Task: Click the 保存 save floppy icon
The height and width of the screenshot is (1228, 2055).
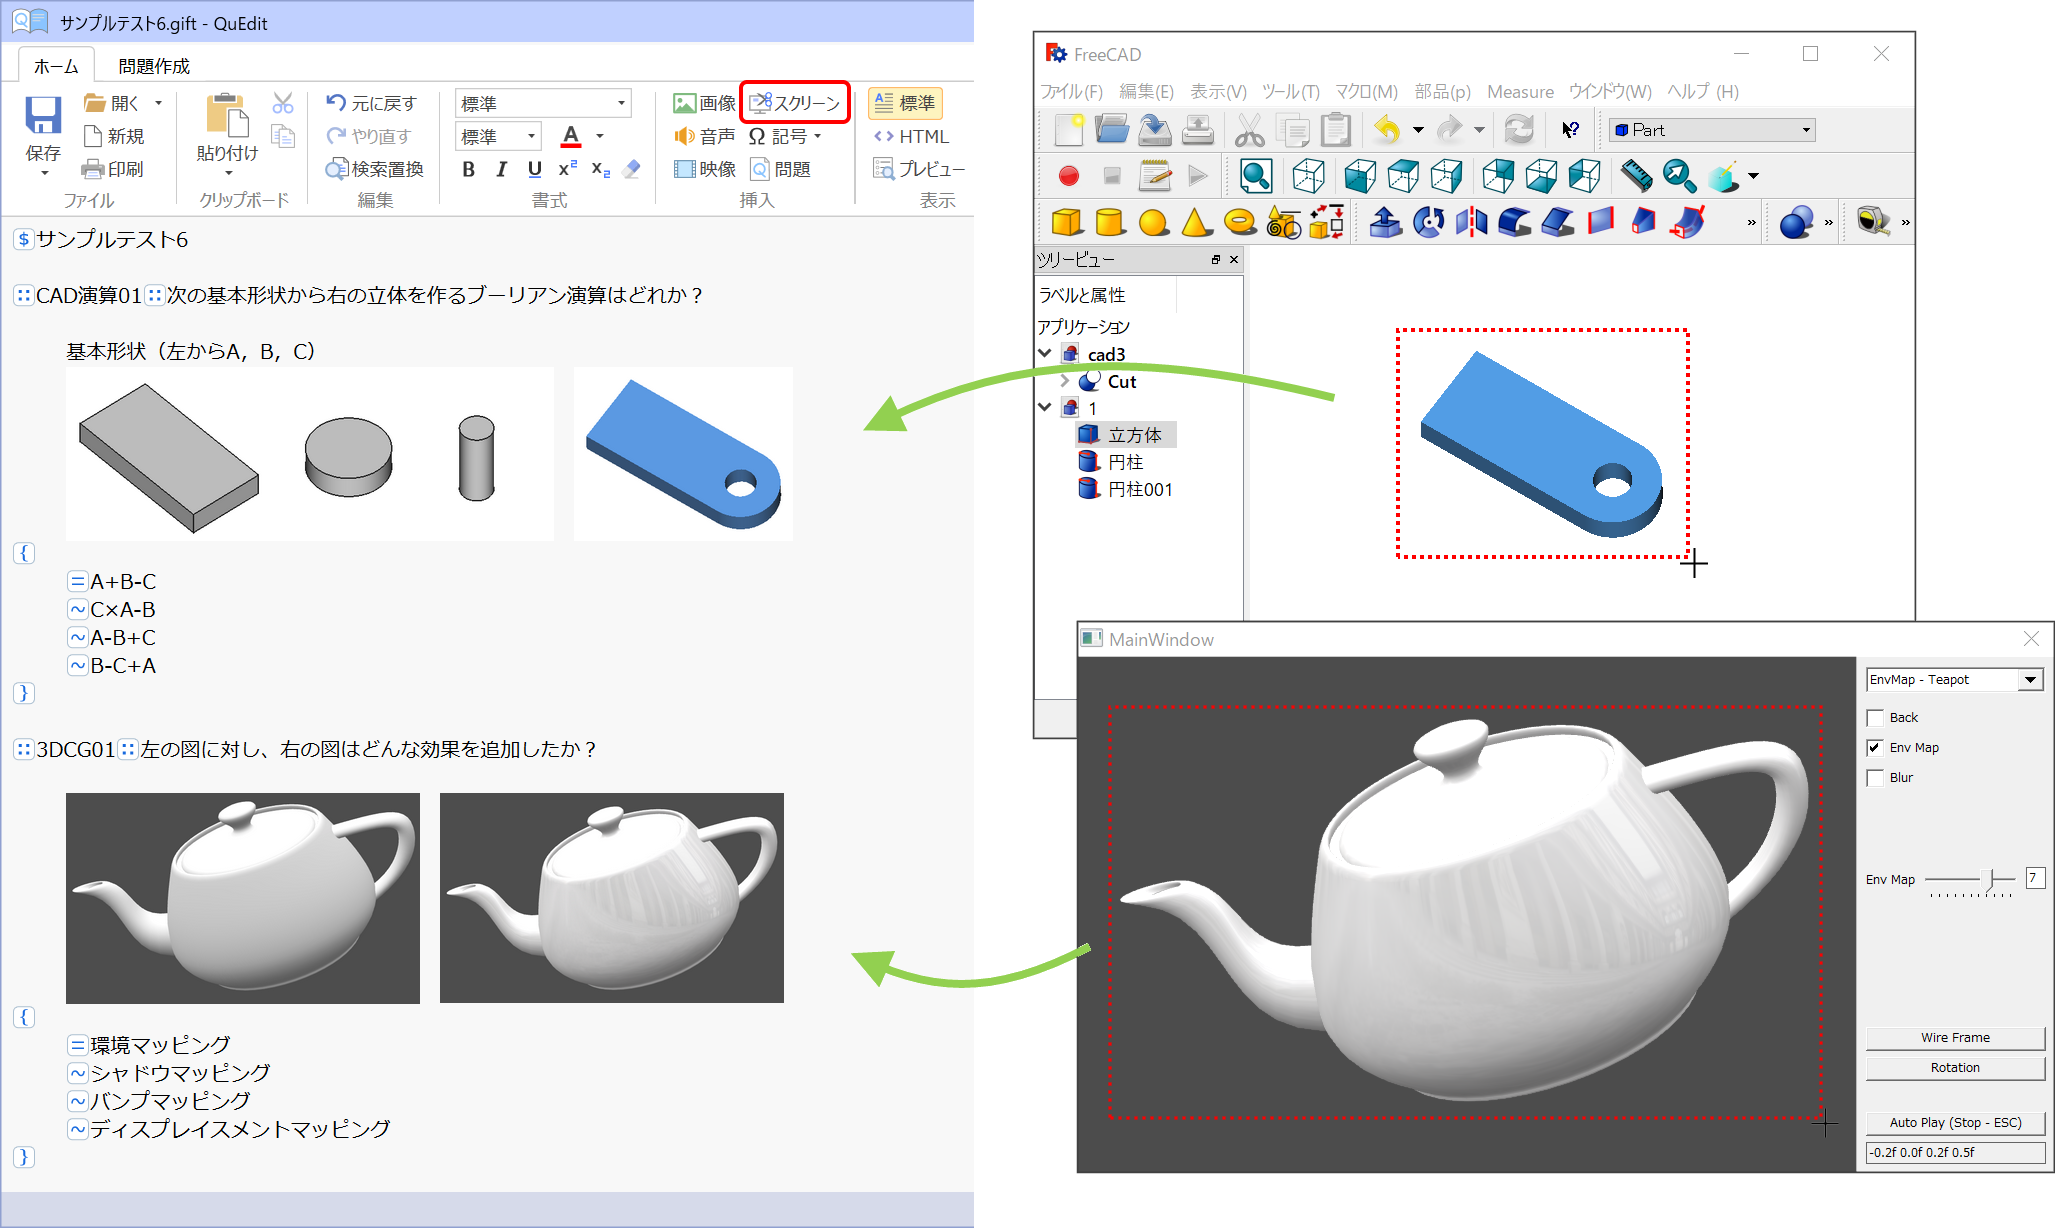Action: (x=43, y=116)
